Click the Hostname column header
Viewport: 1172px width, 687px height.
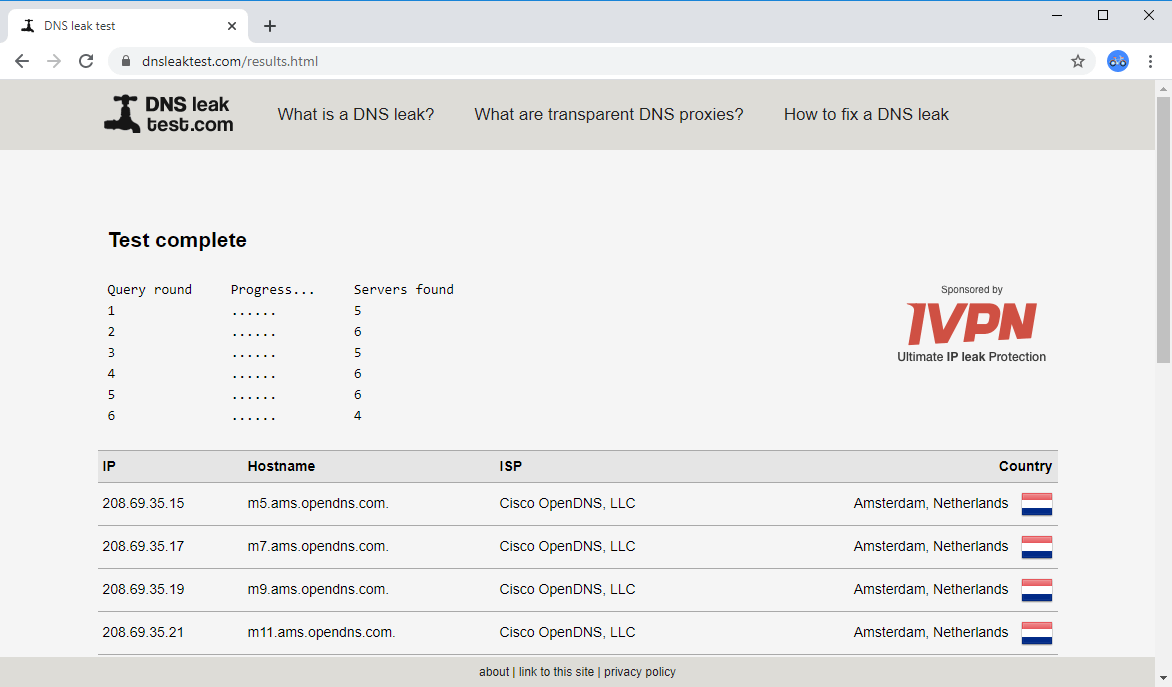point(281,466)
